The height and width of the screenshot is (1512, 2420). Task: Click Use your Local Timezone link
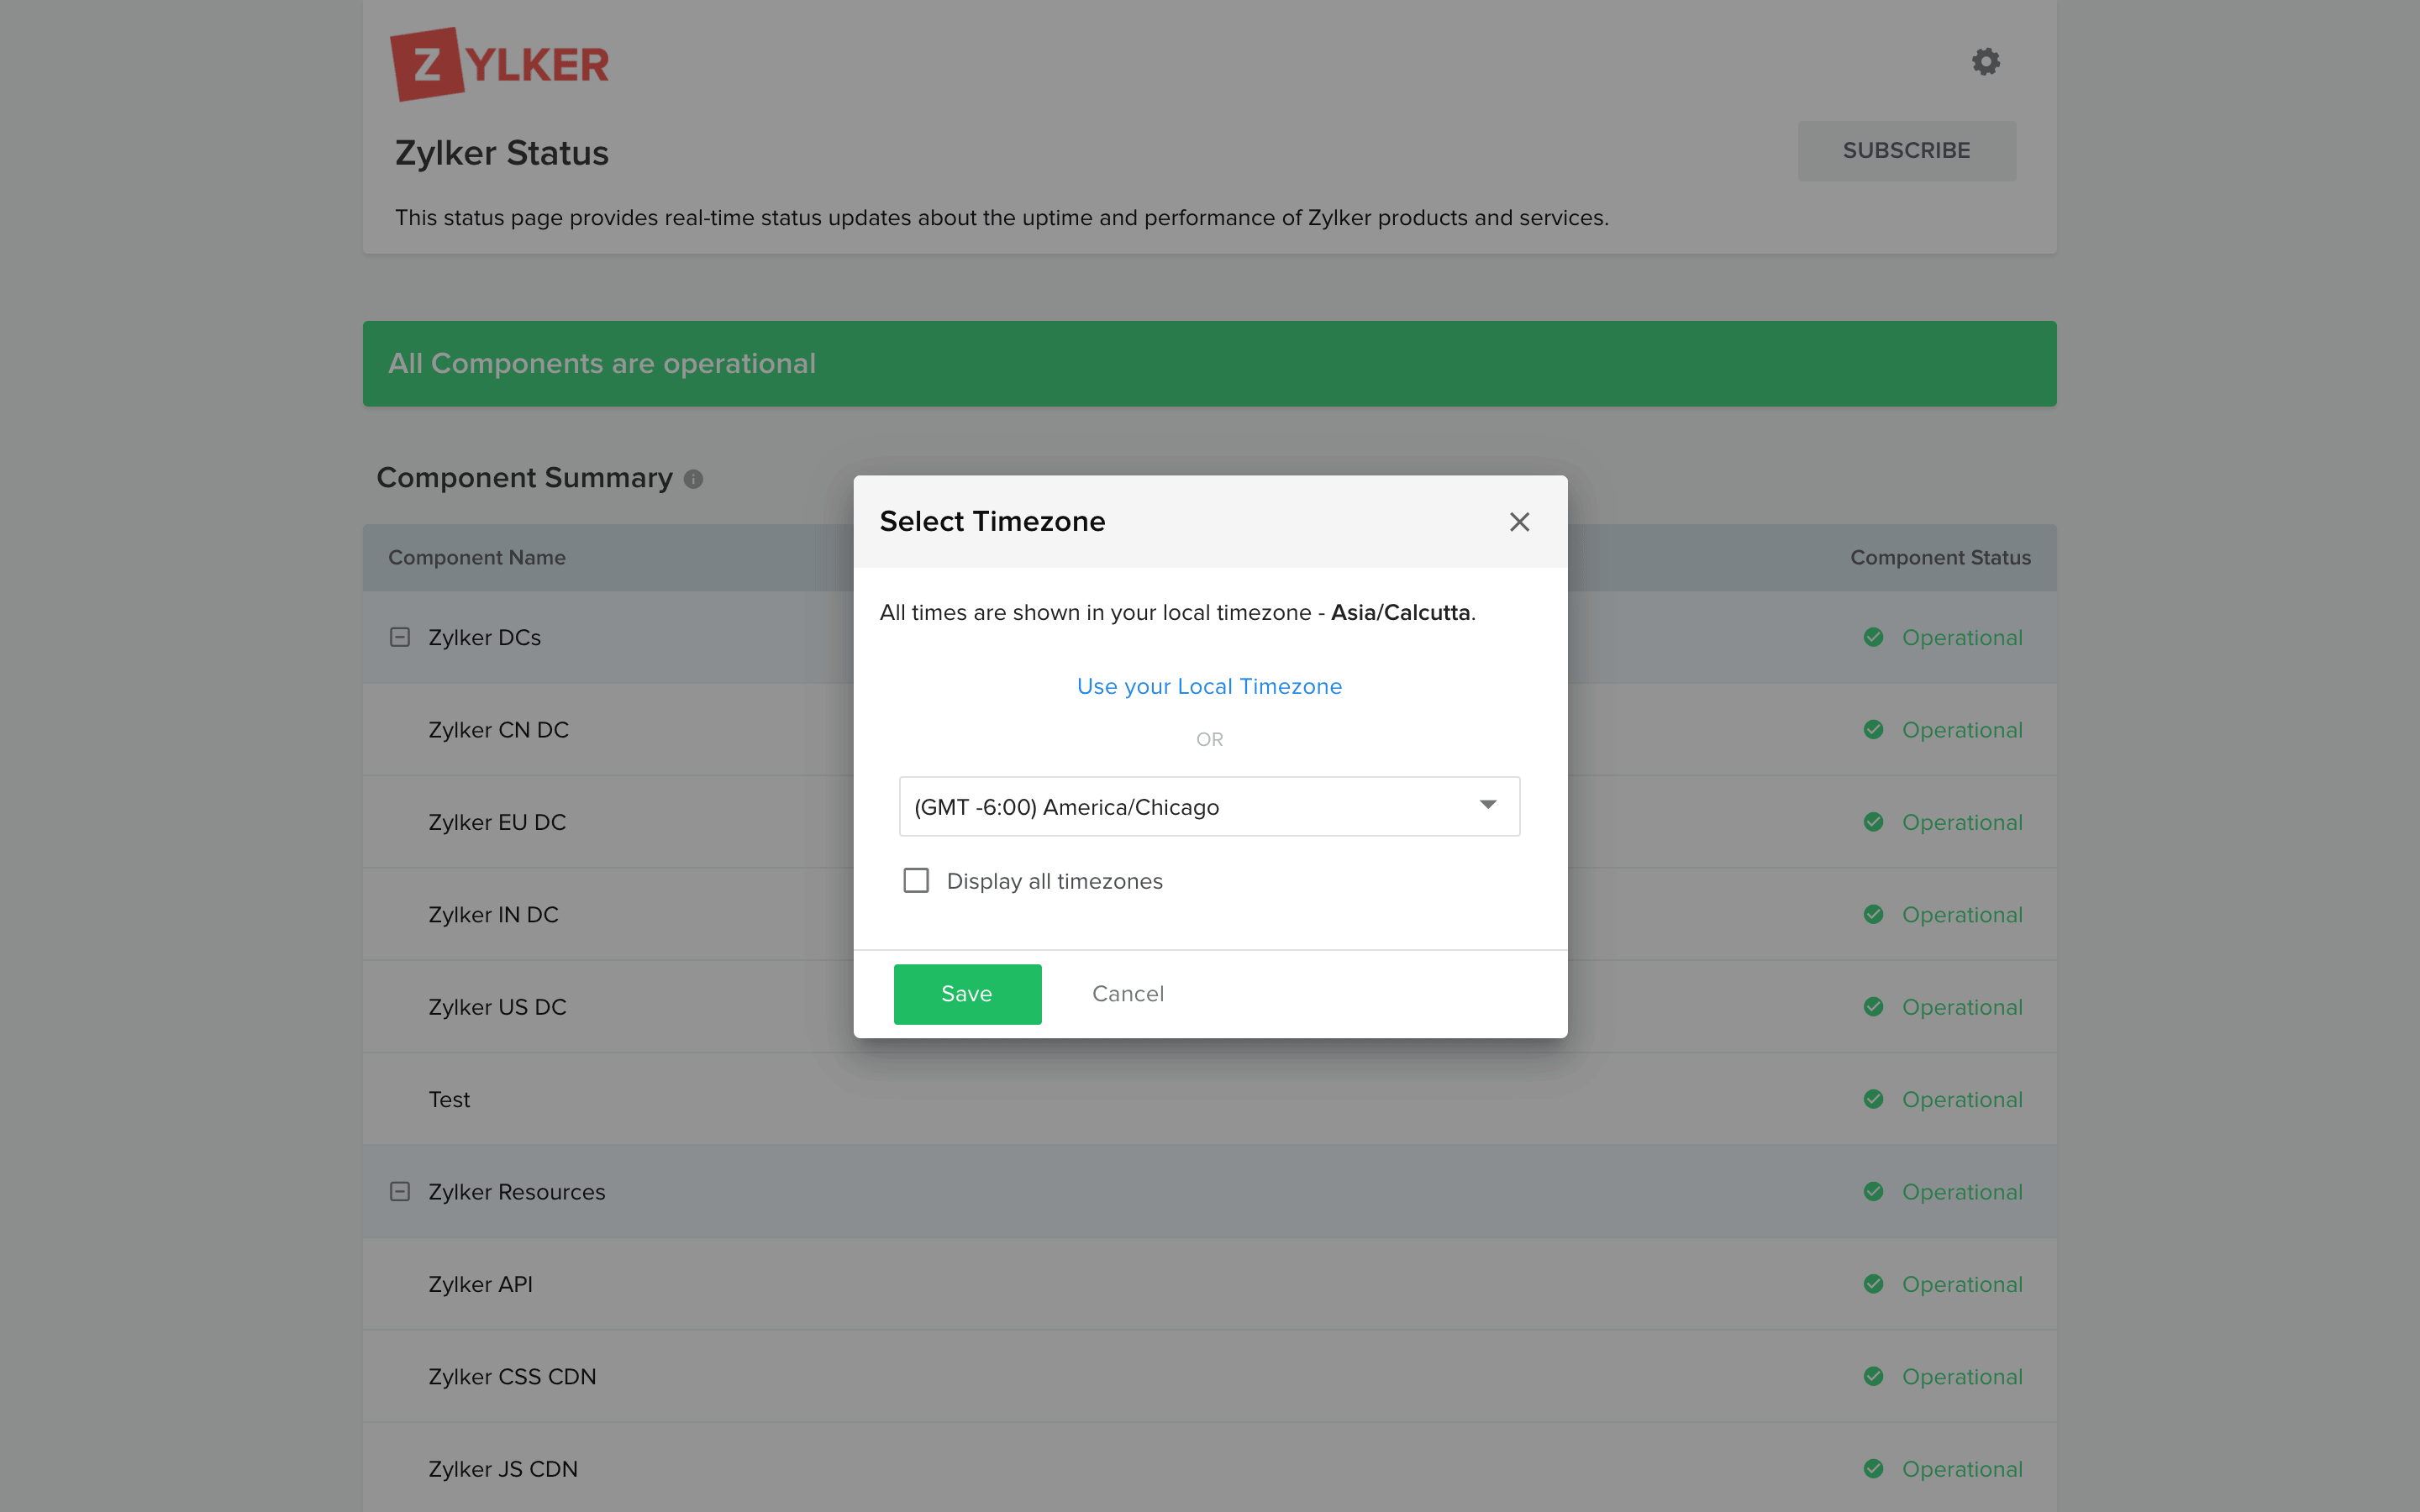(x=1209, y=686)
